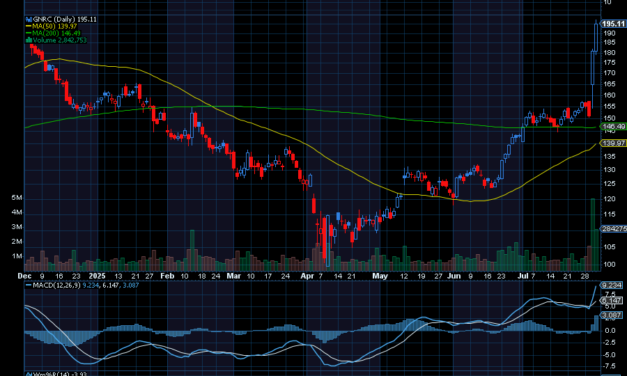Select the 'MA(50) 139.97' legend entry
The height and width of the screenshot is (376, 627).
pos(55,26)
